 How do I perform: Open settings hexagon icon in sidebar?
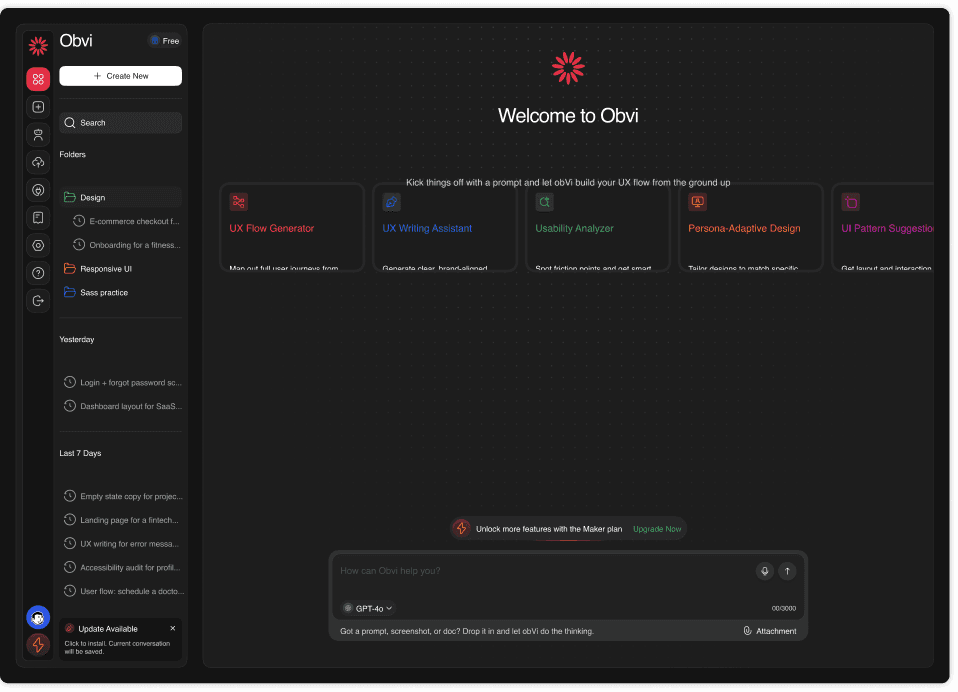click(x=38, y=246)
